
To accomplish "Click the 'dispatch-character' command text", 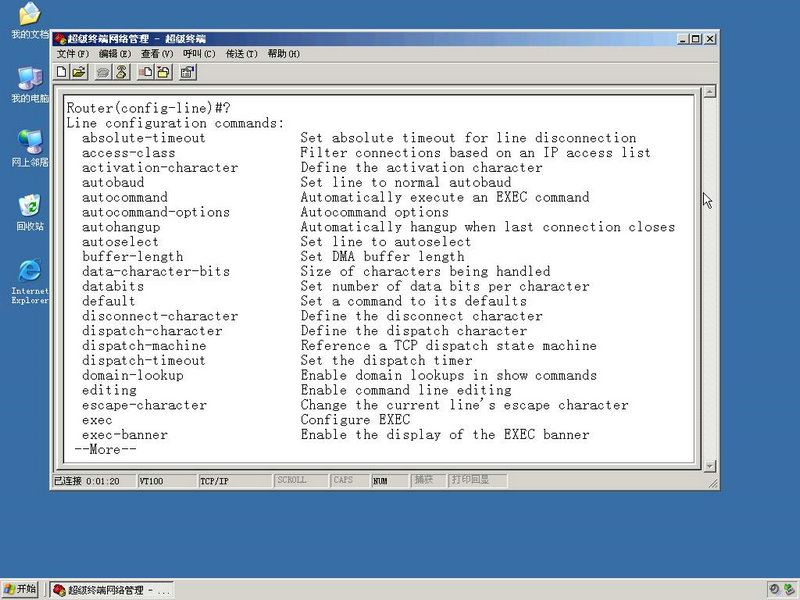I will point(152,331).
